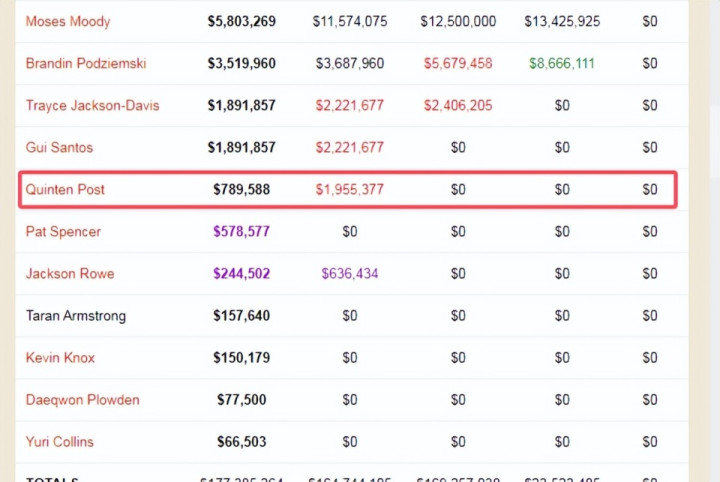Click the green $8,666,111 salary cell

coord(562,63)
